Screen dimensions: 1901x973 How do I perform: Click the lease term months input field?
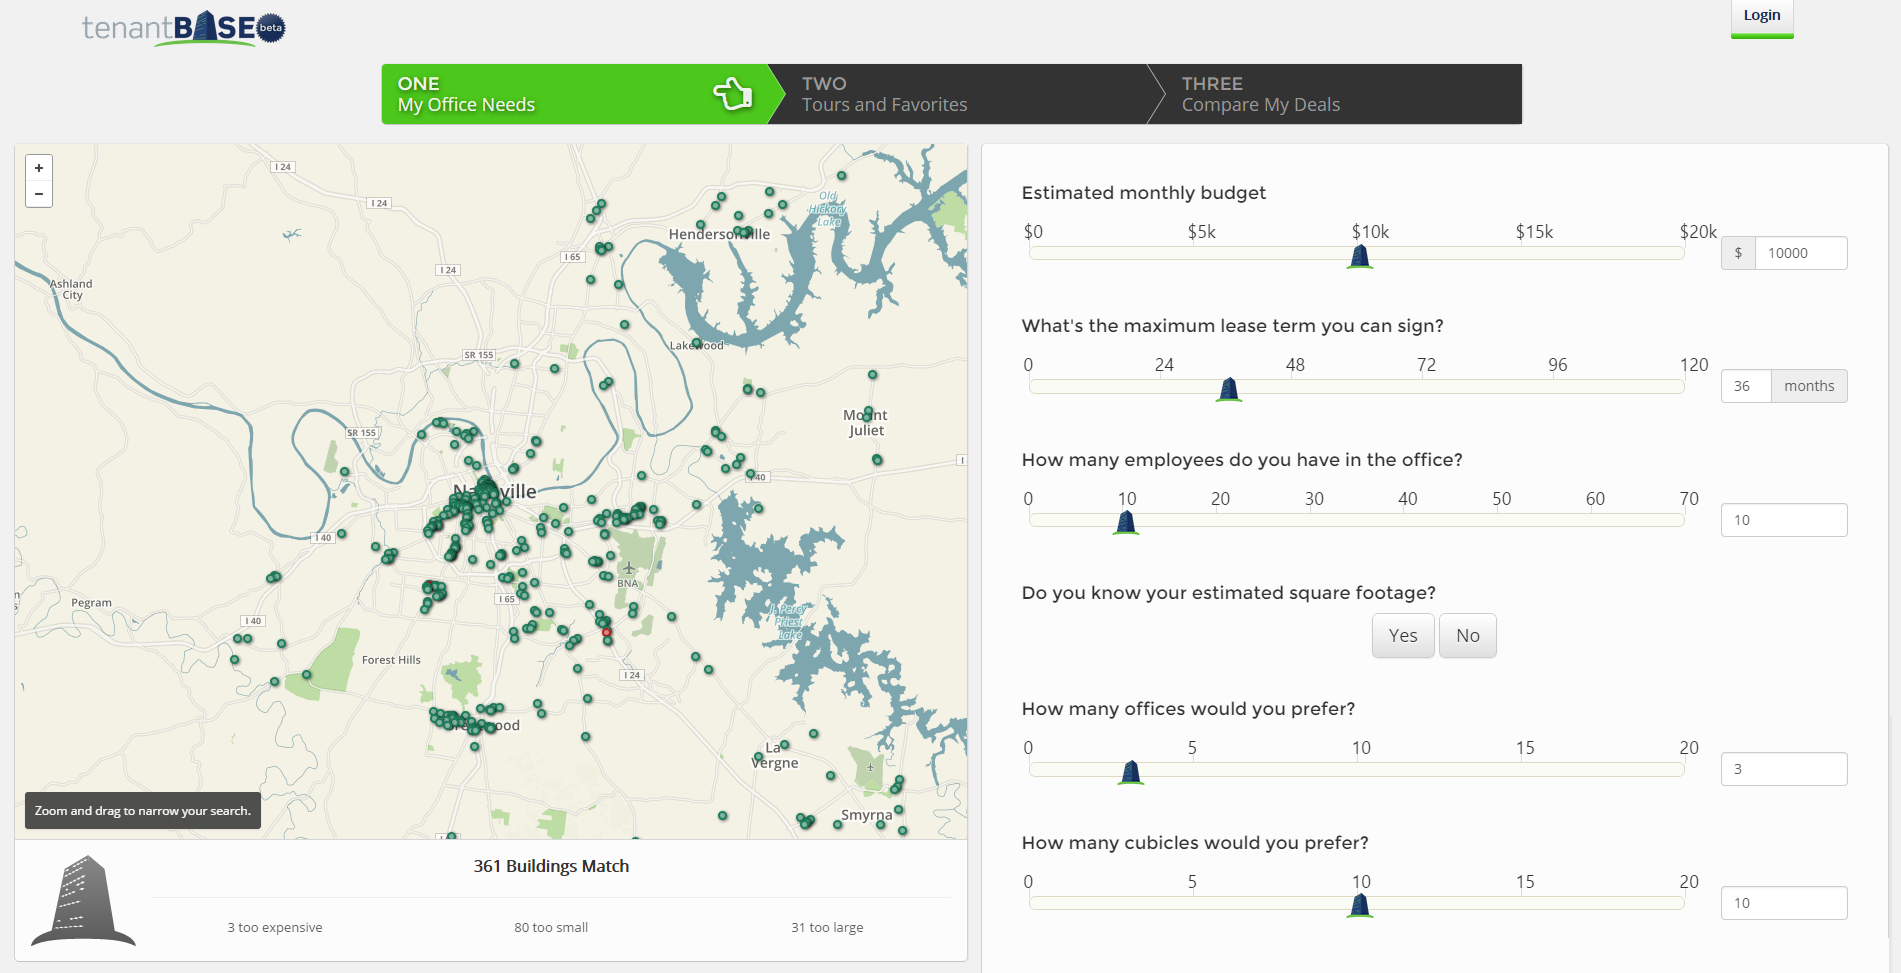tap(1746, 386)
